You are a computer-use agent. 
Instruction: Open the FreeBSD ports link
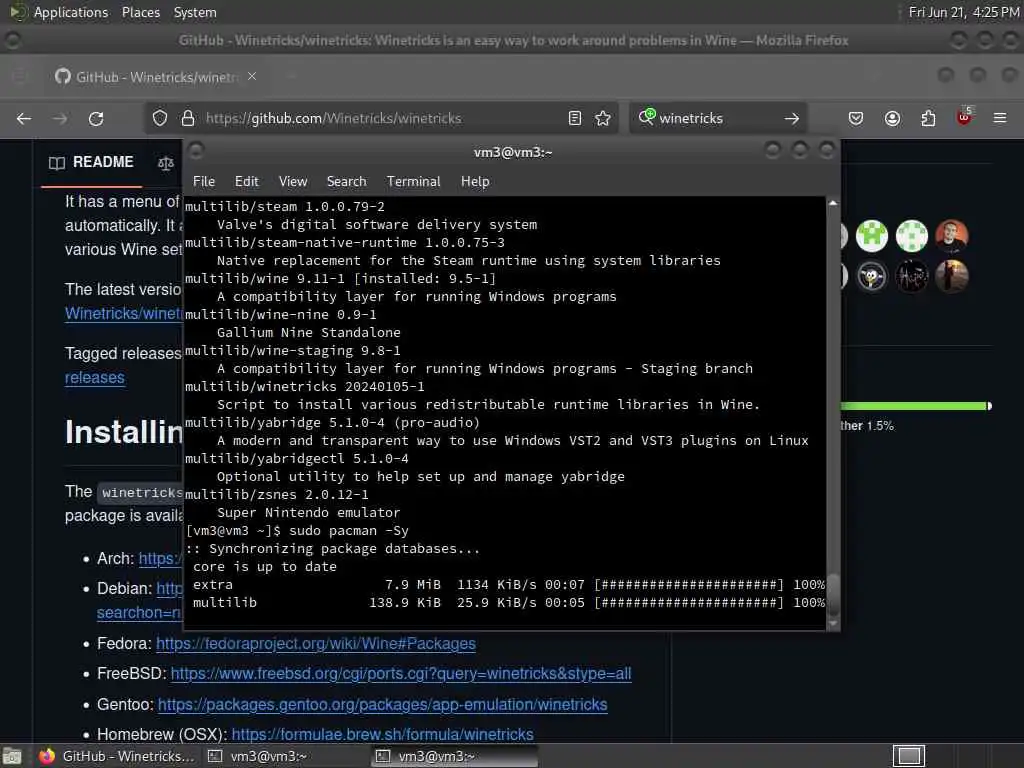coord(401,673)
